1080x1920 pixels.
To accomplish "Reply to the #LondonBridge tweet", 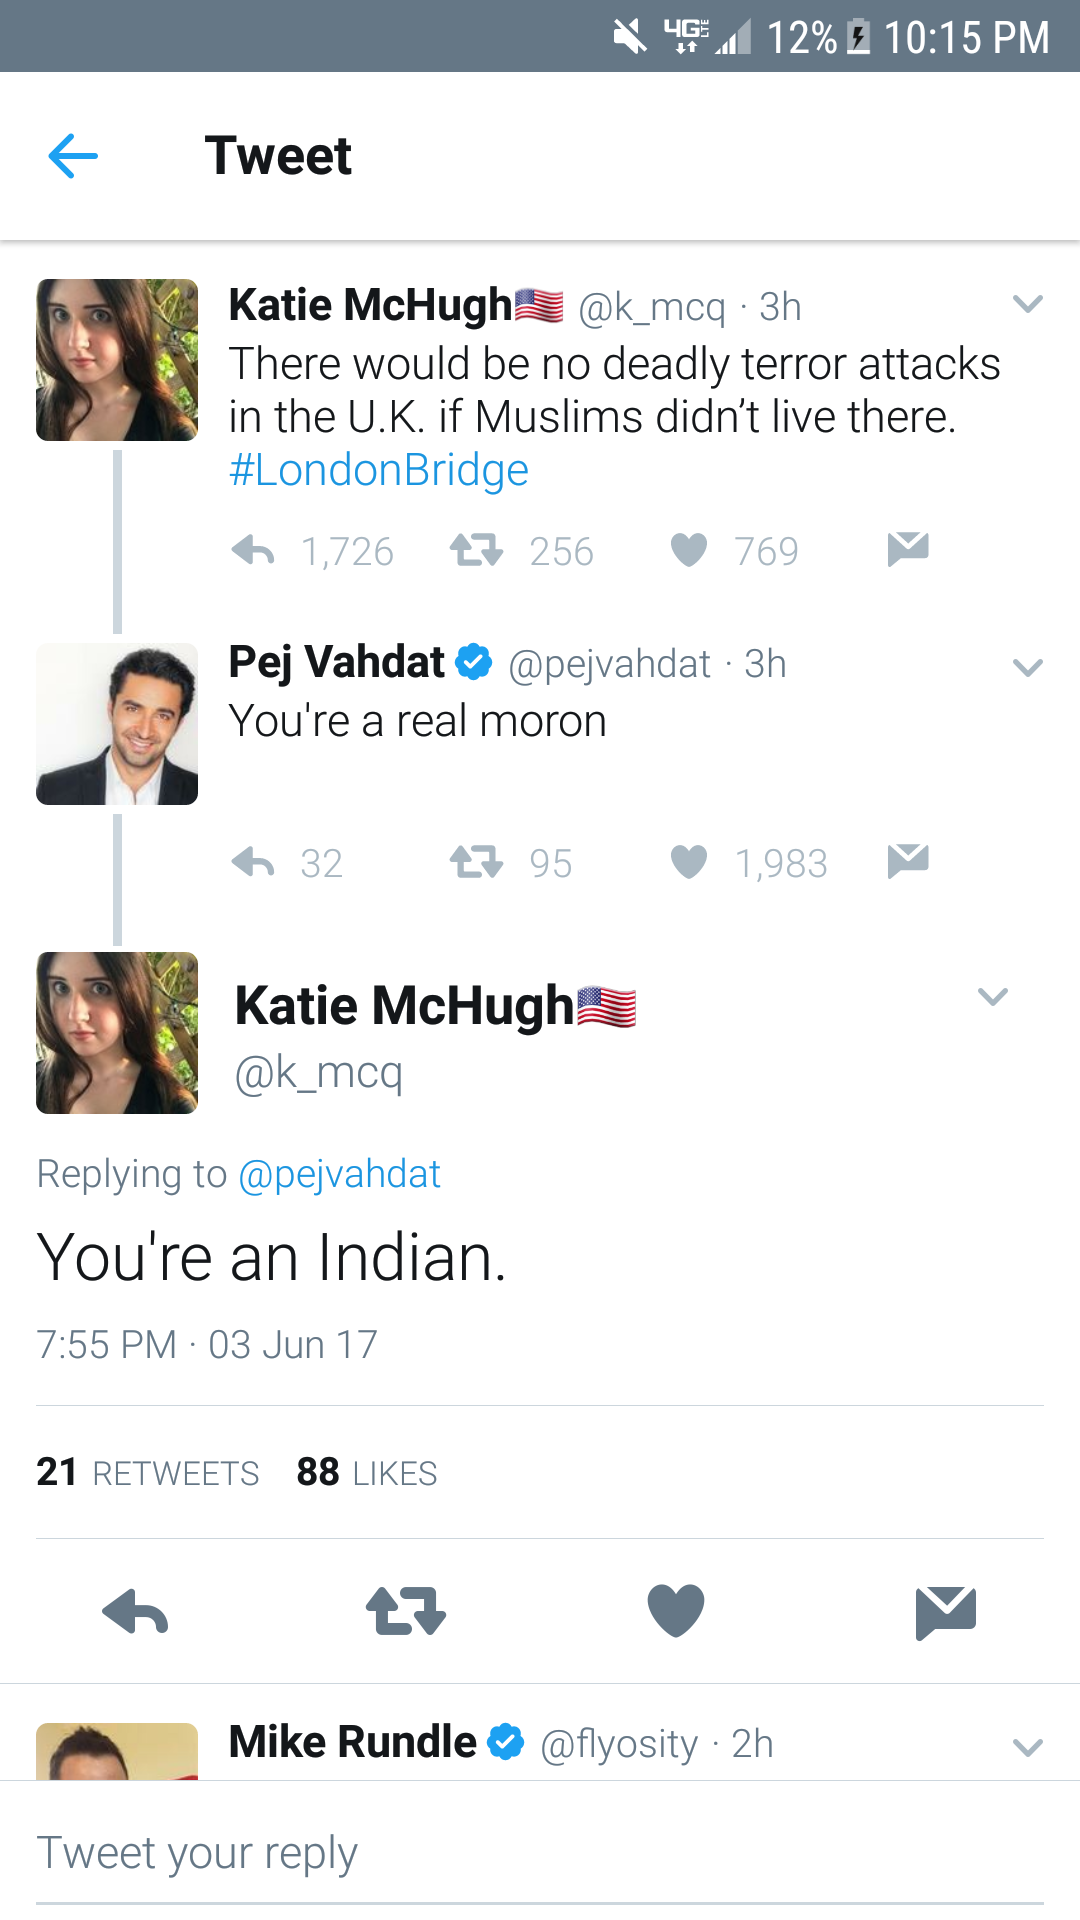I will click(x=253, y=550).
